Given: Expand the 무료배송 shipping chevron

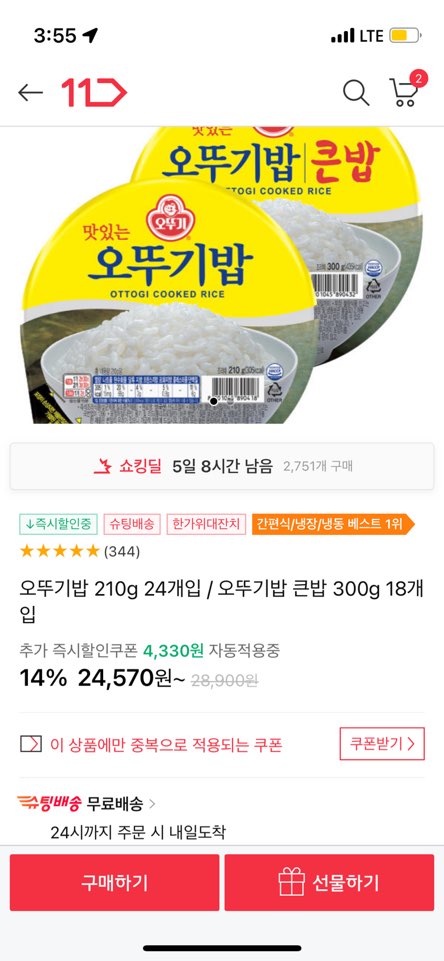Looking at the screenshot, I should [x=152, y=803].
